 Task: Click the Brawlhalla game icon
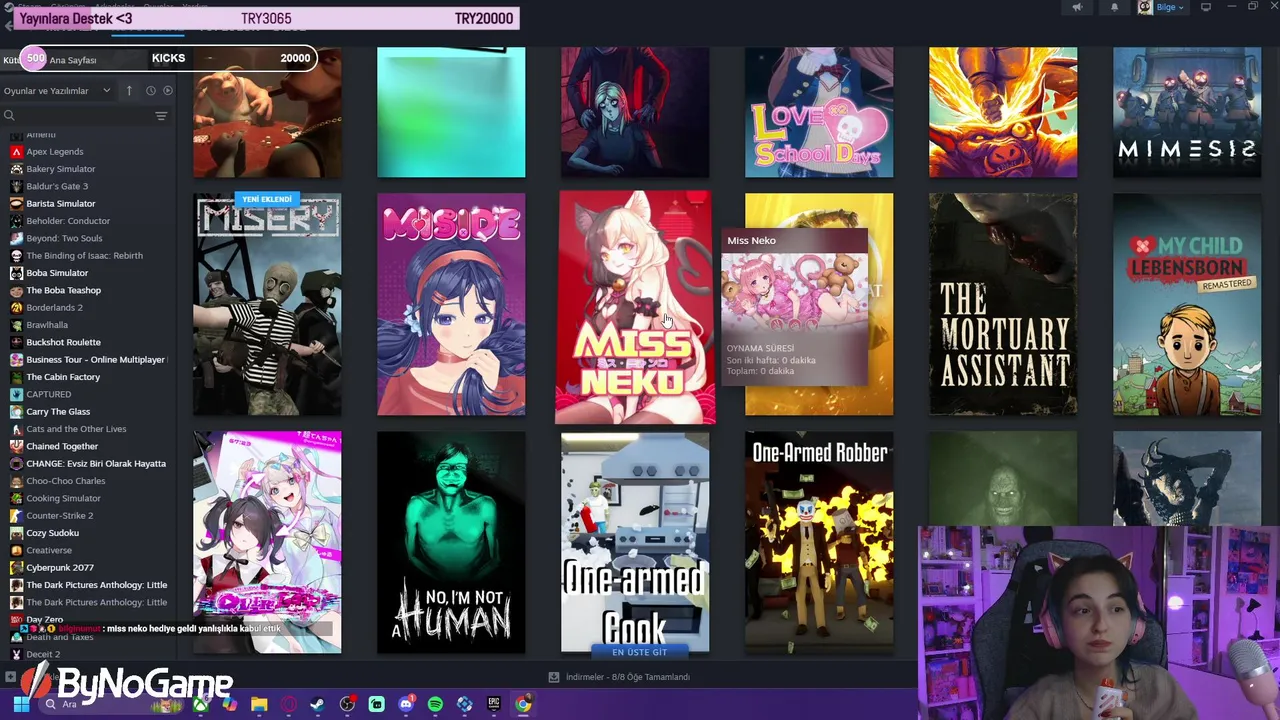(x=16, y=325)
